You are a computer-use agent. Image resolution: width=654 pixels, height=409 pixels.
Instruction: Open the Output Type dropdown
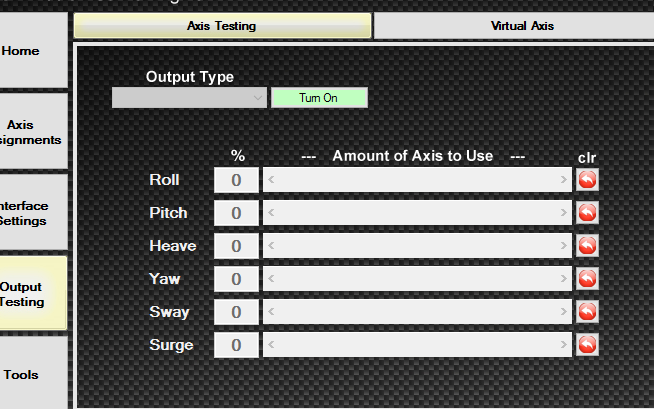pyautogui.click(x=190, y=98)
